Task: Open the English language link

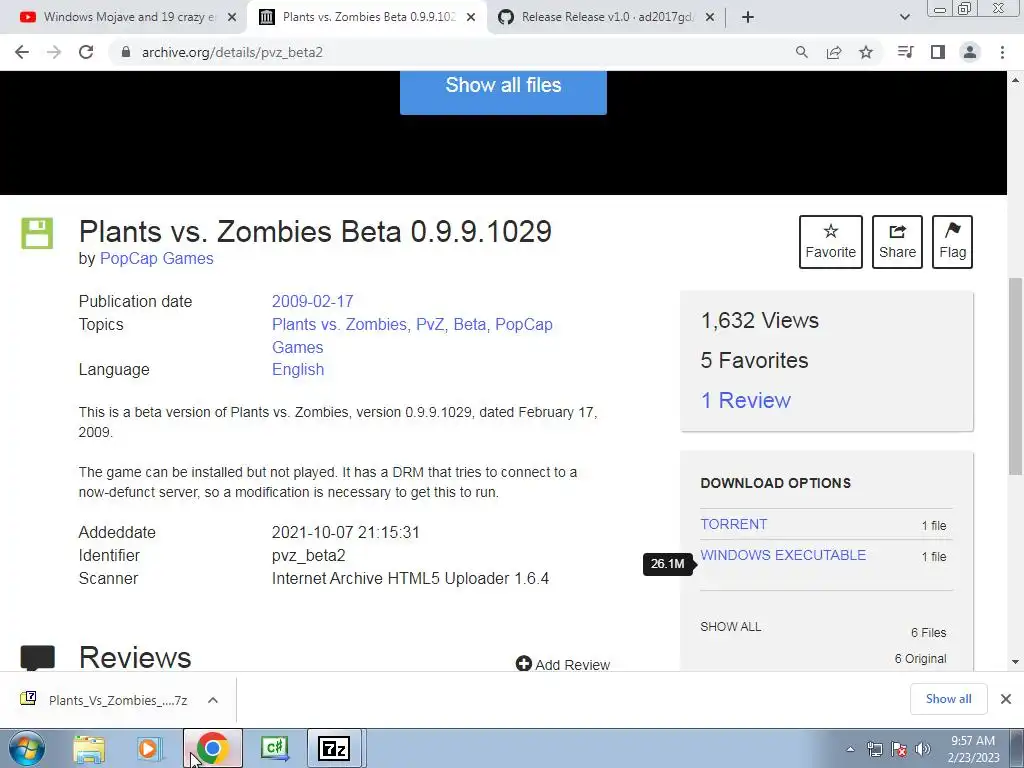Action: [x=298, y=369]
